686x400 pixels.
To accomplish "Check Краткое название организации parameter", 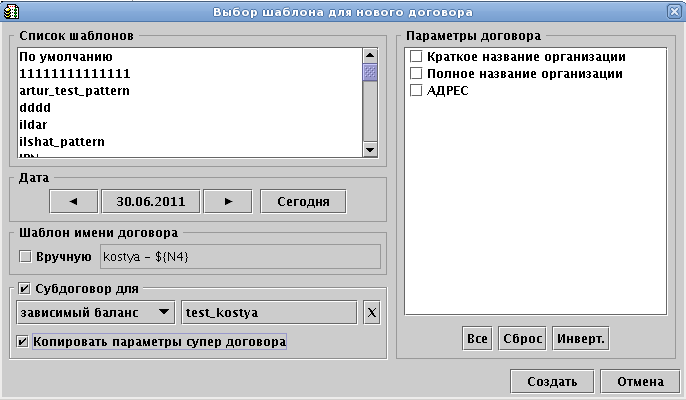I will coord(416,57).
